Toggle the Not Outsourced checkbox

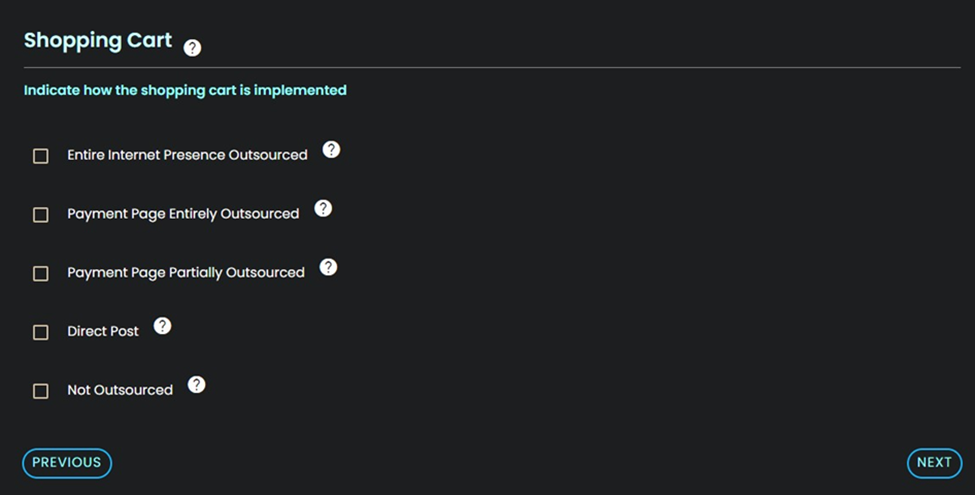40,391
